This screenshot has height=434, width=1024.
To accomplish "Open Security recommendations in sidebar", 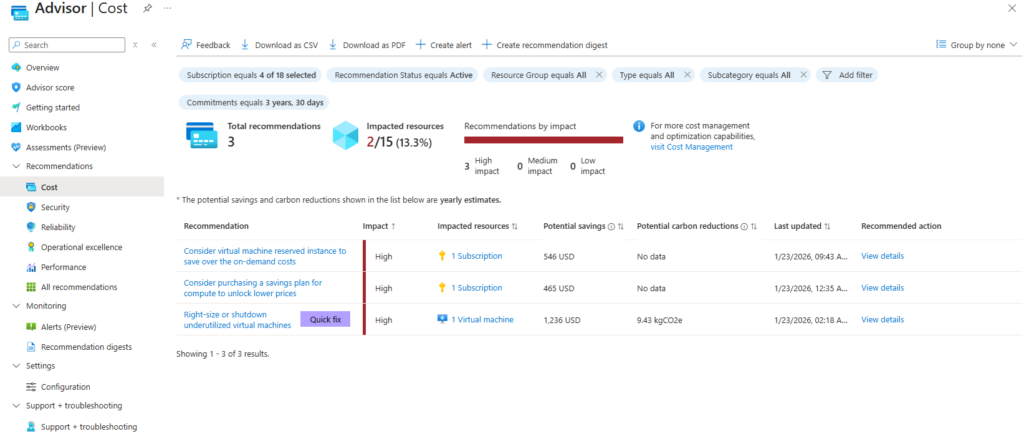I will tap(55, 207).
